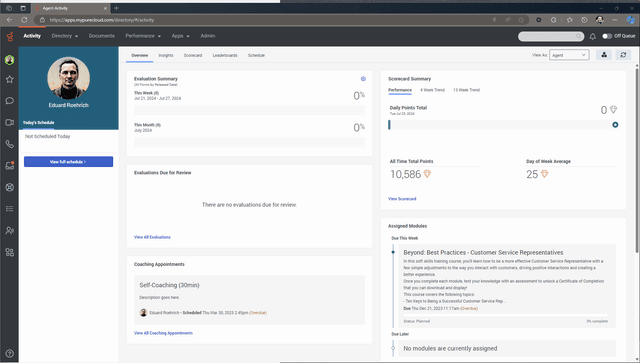Bookmark this page with the star icon
Screen dimensions: 640x363
[x=521, y=20]
